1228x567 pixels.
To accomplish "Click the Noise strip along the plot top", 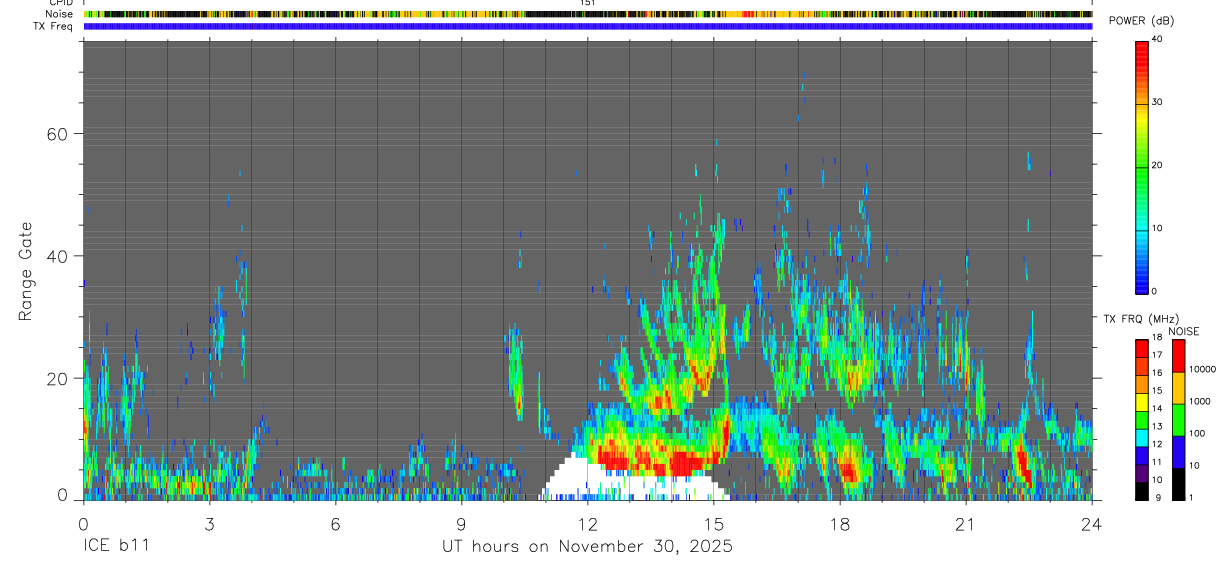I will point(588,14).
